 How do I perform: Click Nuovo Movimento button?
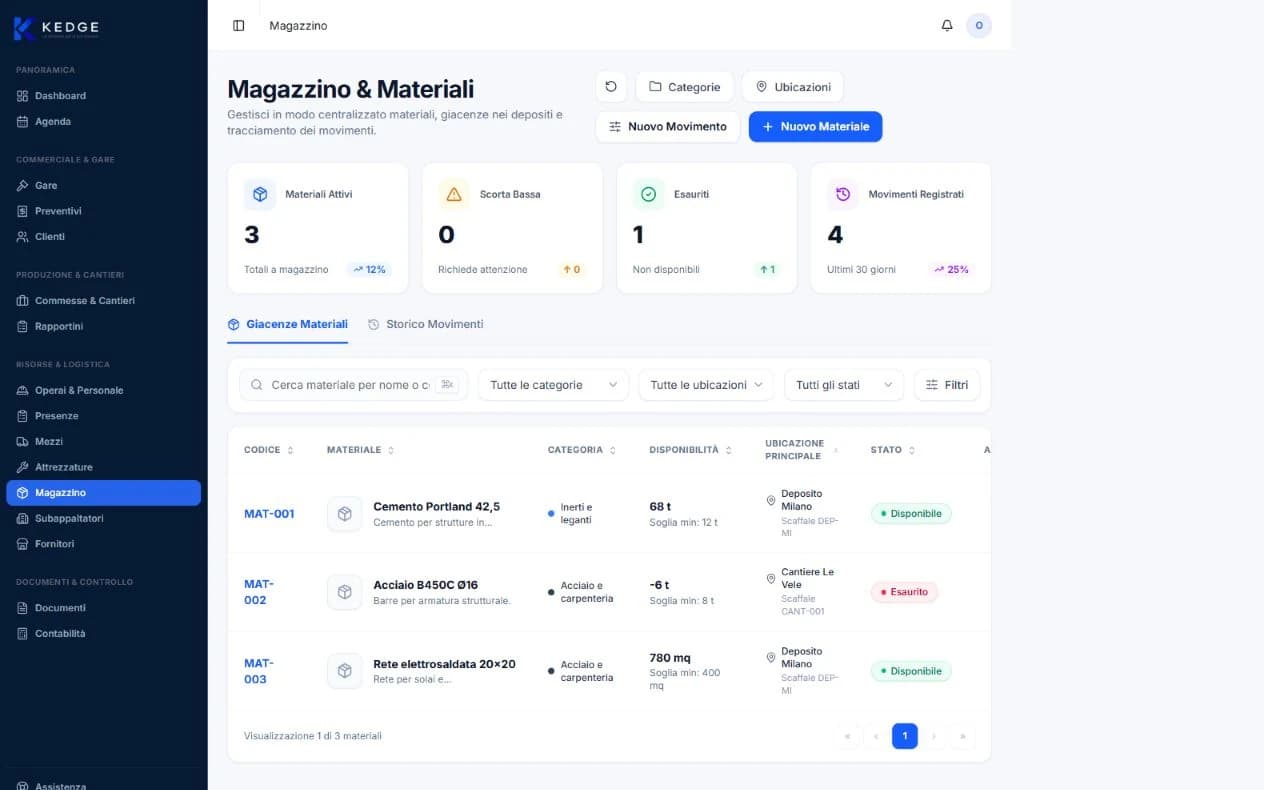(668, 127)
